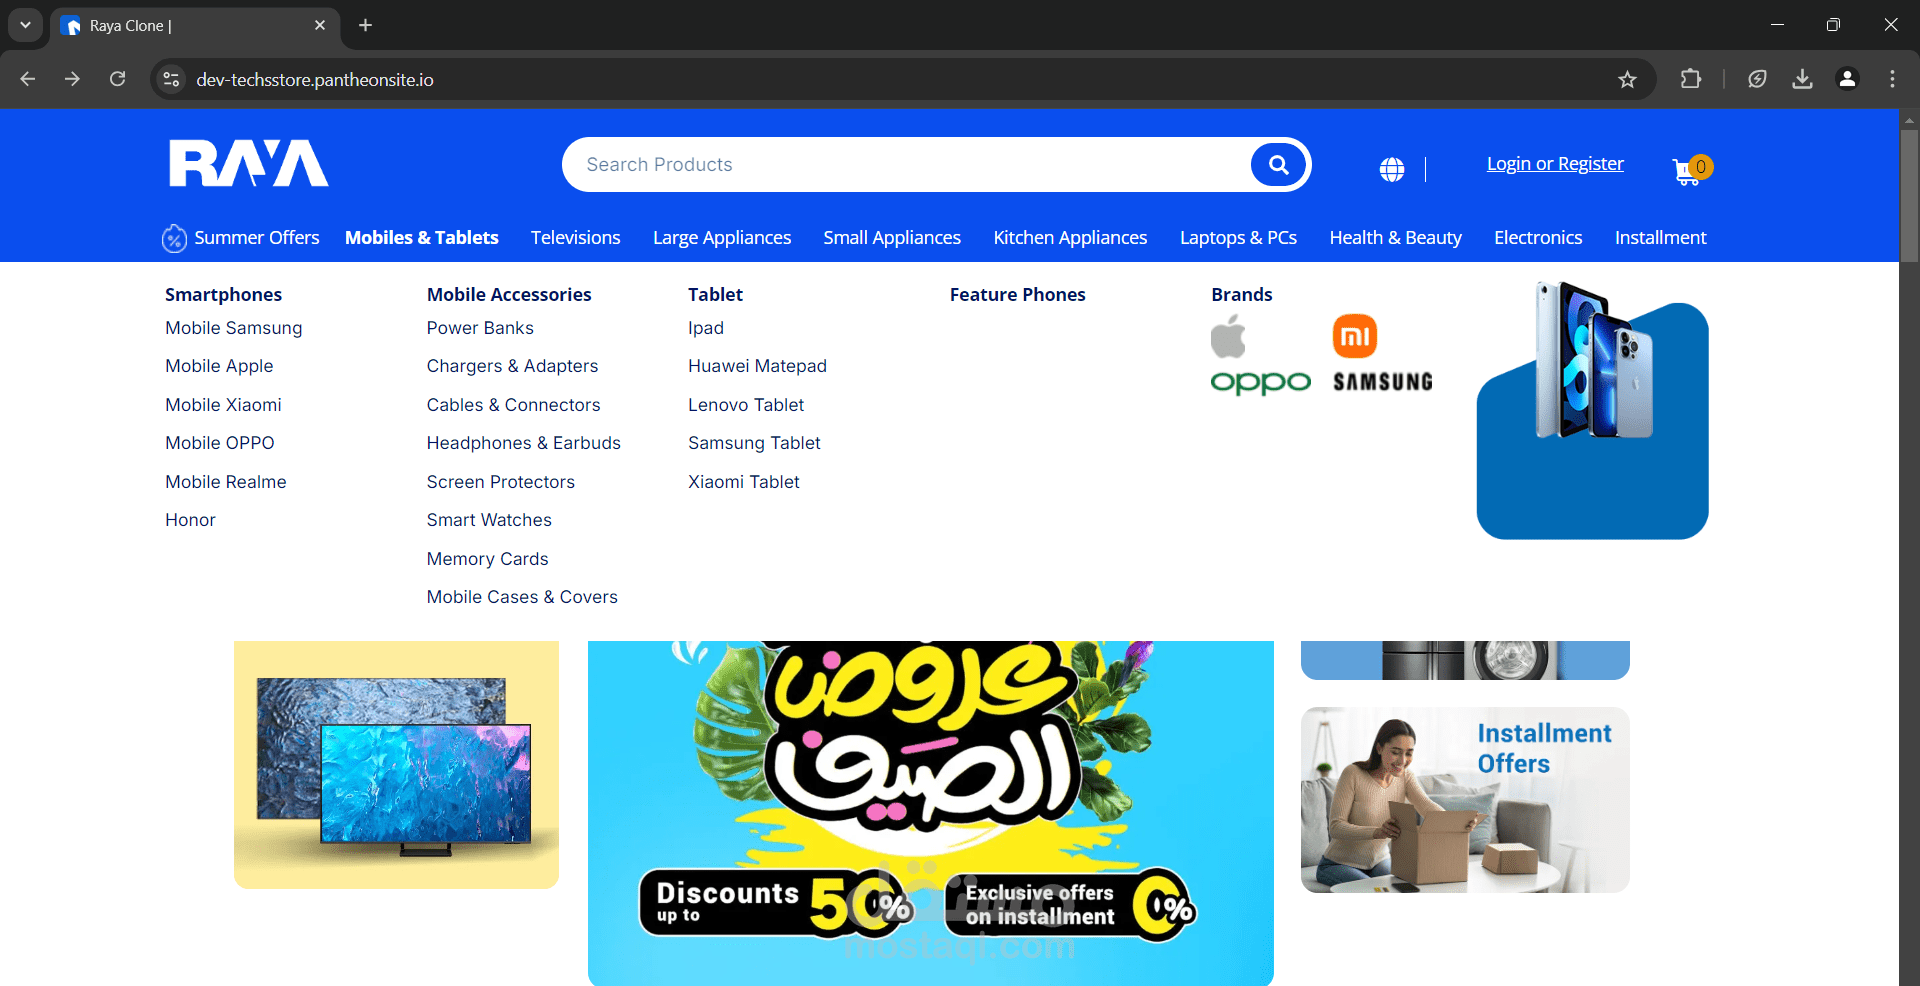1920x986 pixels.
Task: Click the blue search magnifier button
Action: (1278, 165)
